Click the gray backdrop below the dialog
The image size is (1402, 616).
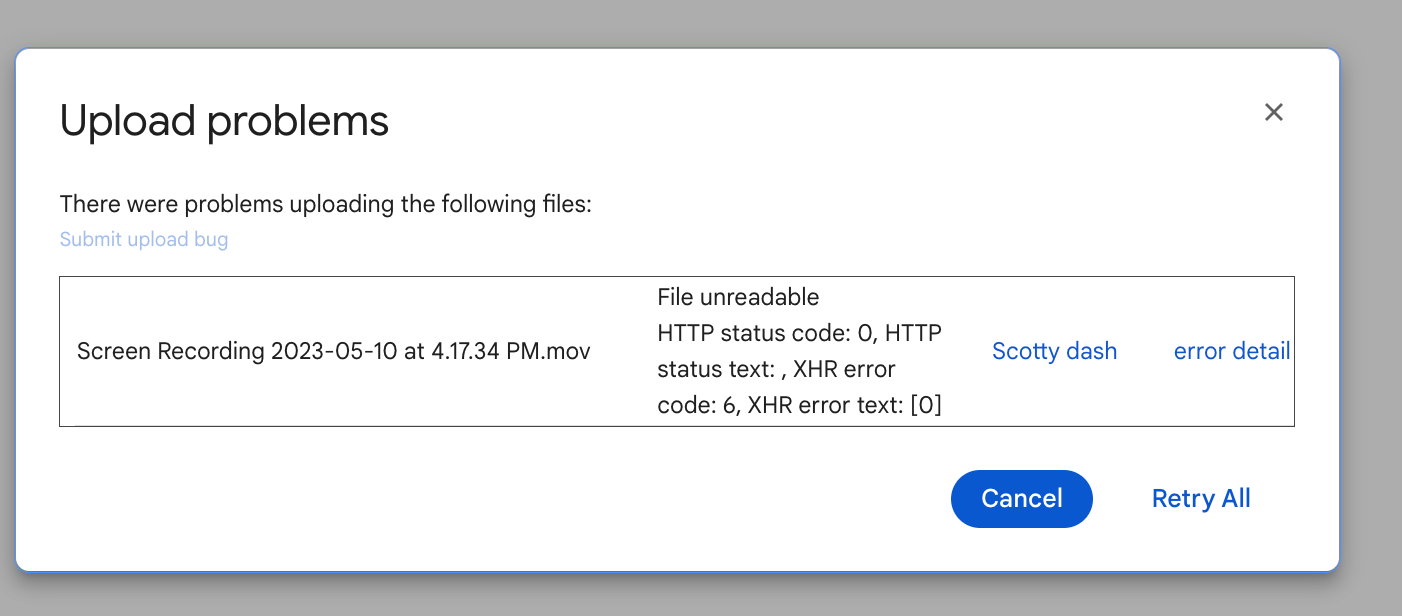(700, 596)
